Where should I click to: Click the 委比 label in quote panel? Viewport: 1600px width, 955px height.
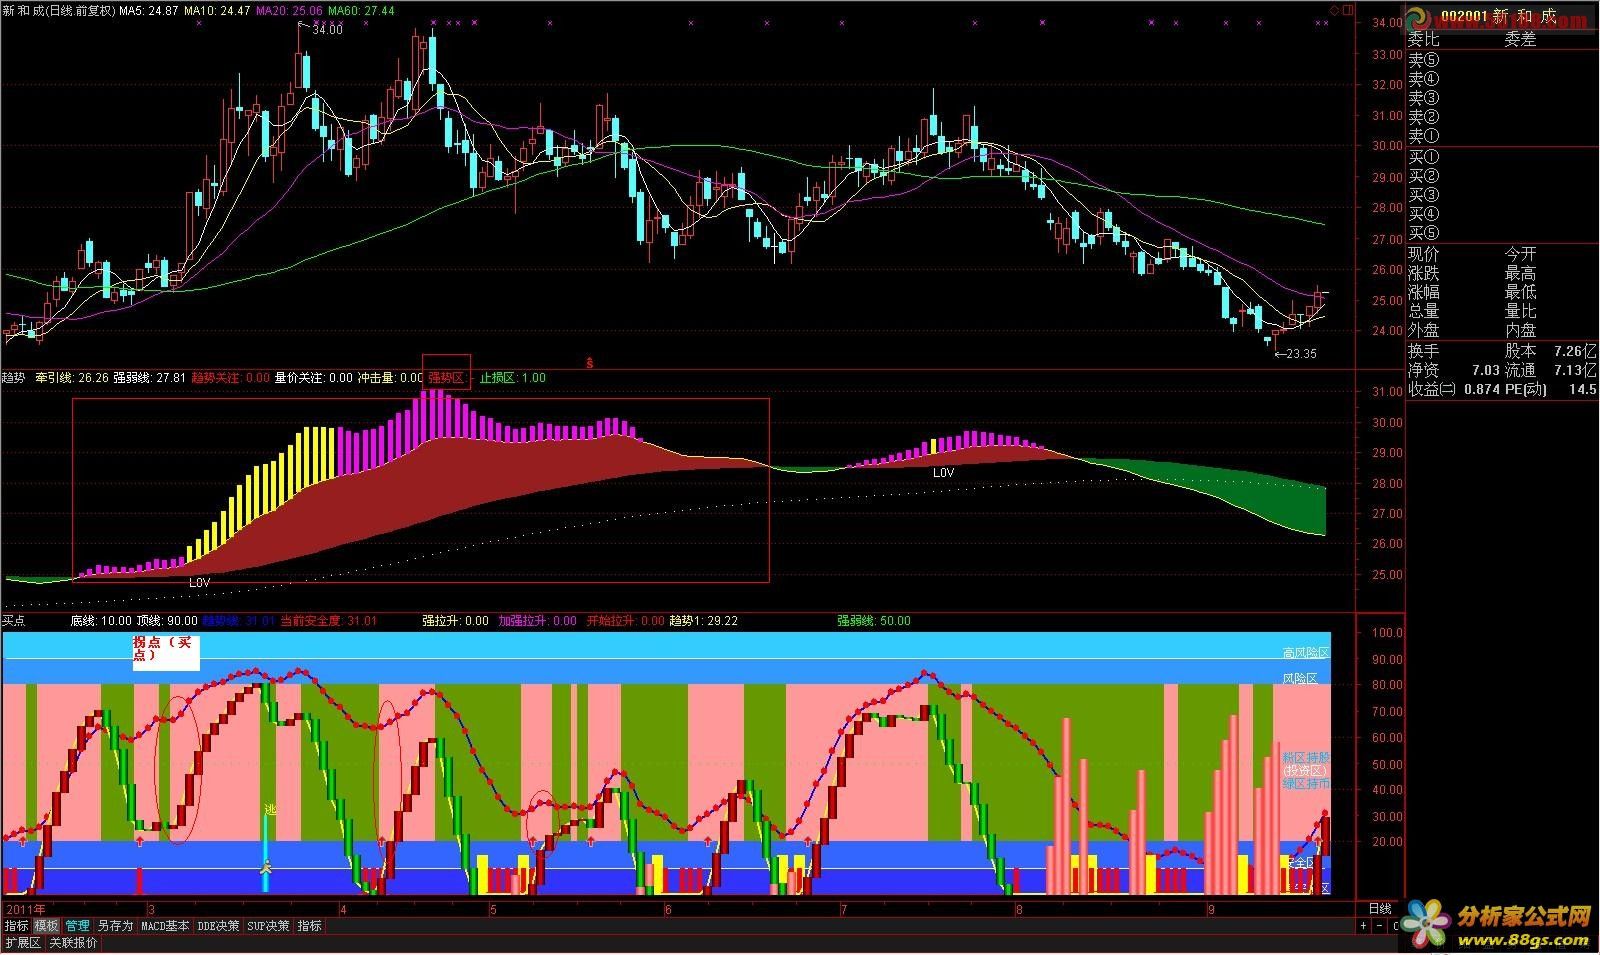tap(1424, 40)
